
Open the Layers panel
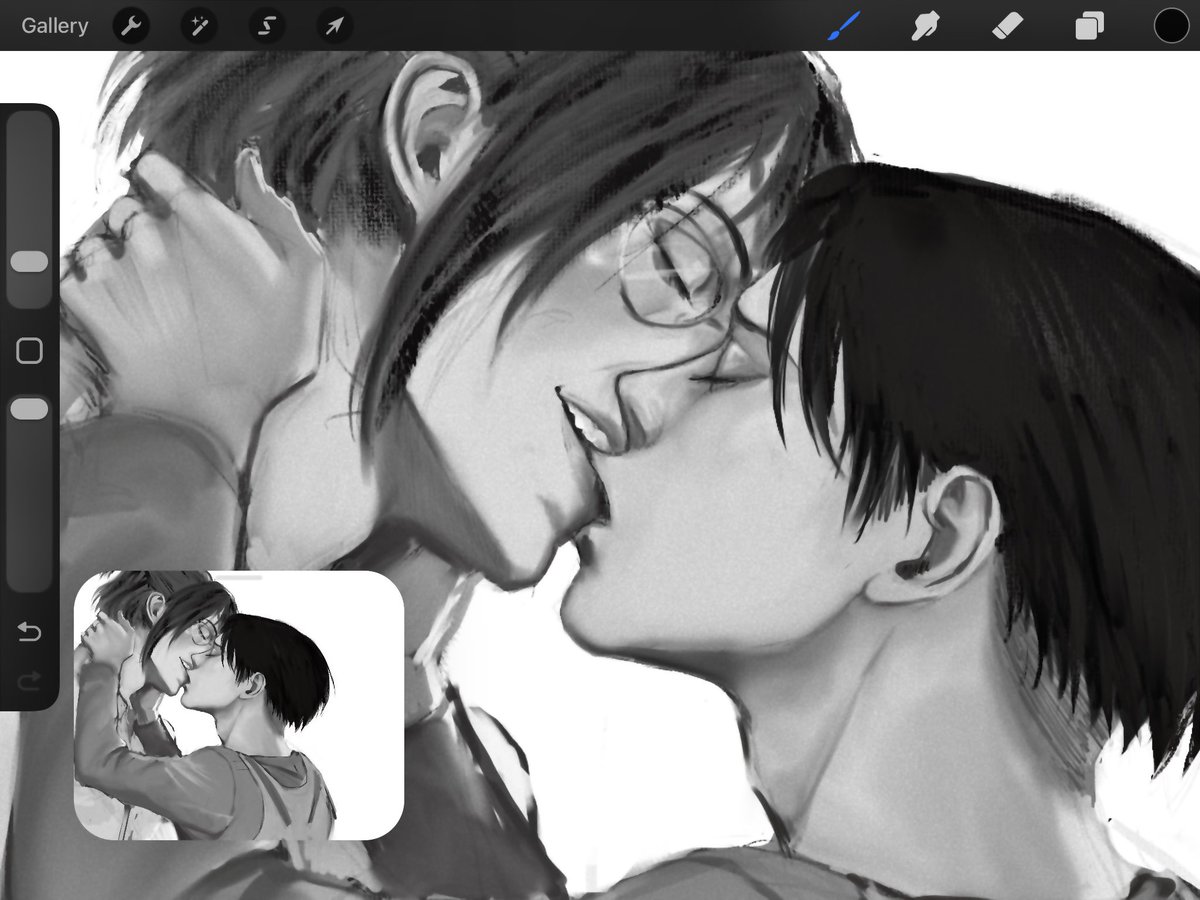point(1089,26)
